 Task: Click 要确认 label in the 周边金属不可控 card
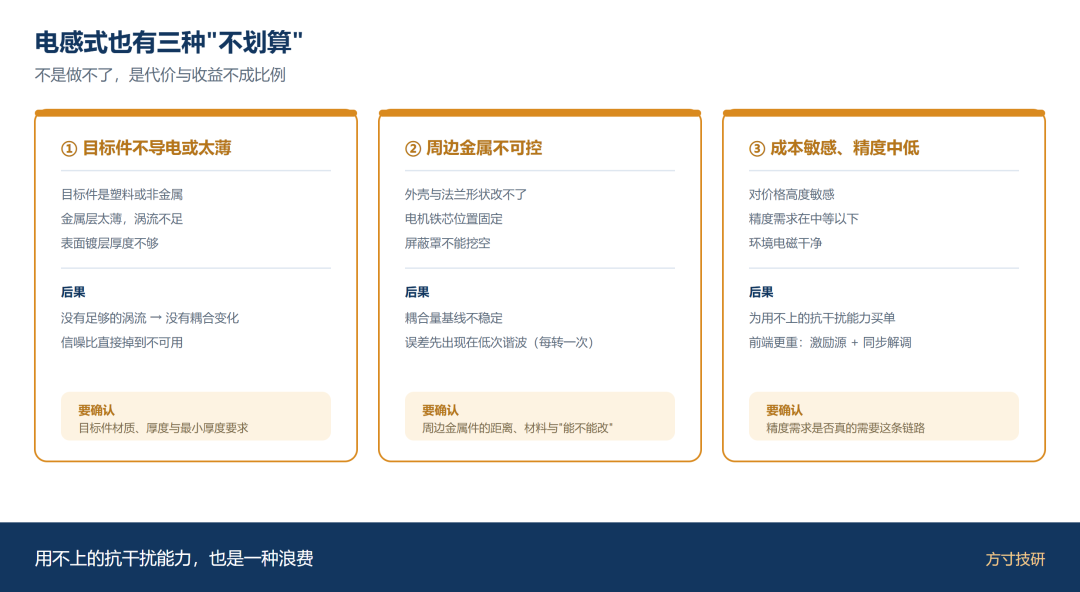(440, 411)
